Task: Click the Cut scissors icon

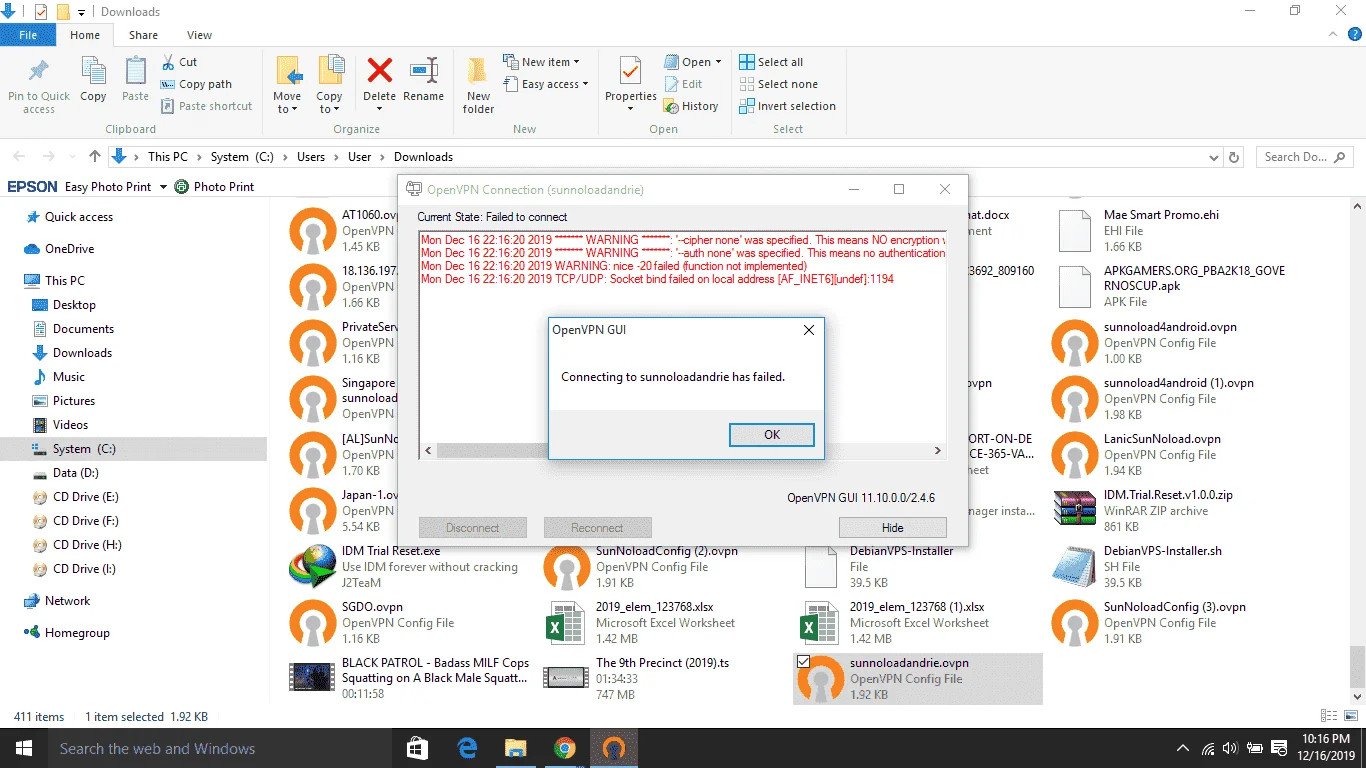Action: 169,62
